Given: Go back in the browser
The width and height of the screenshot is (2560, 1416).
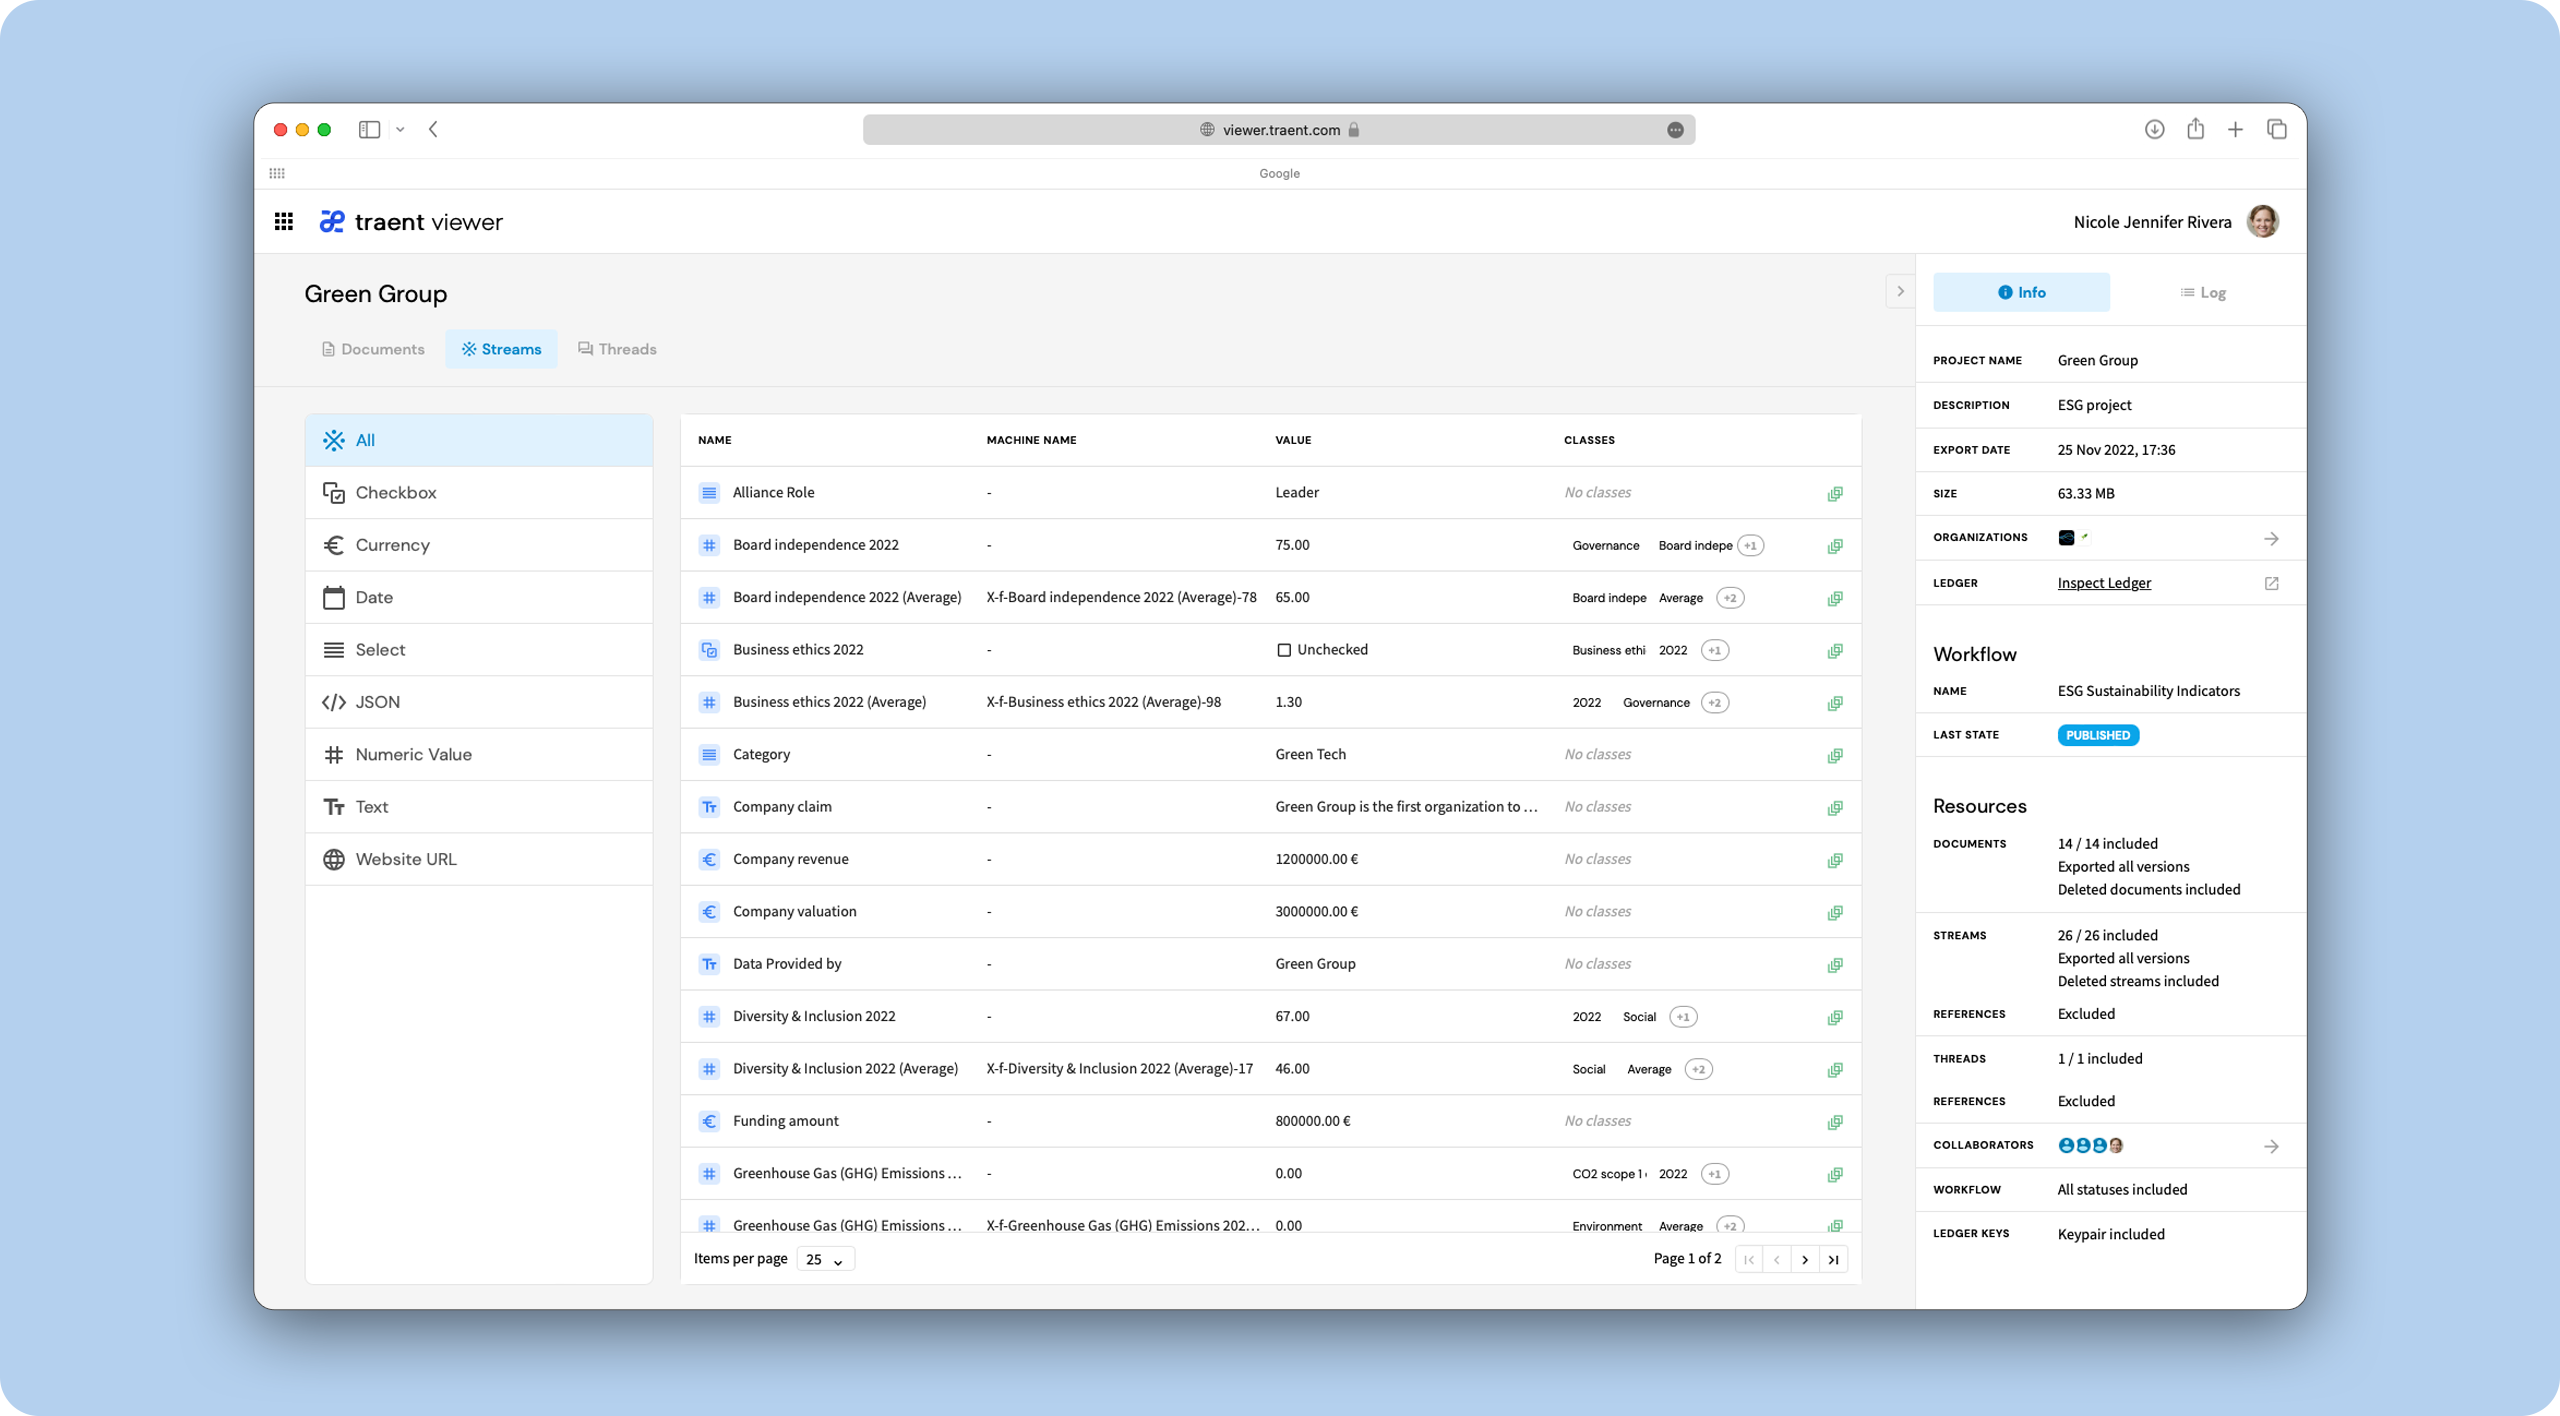Looking at the screenshot, I should click(x=433, y=130).
